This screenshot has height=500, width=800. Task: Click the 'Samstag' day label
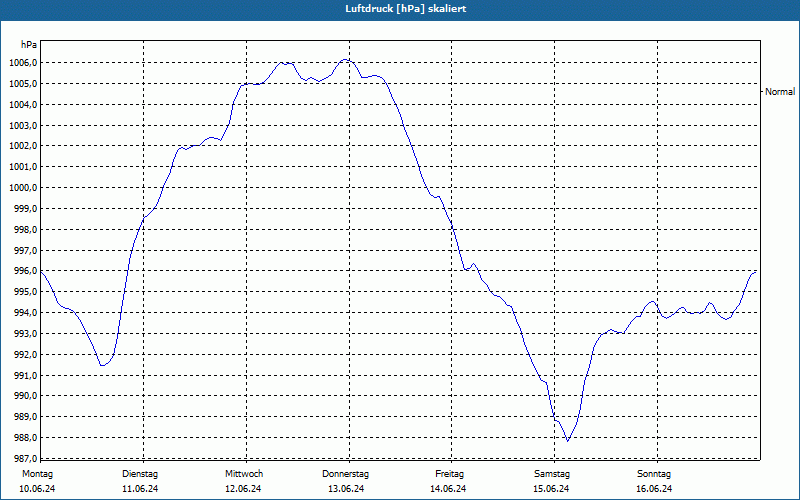click(x=552, y=474)
